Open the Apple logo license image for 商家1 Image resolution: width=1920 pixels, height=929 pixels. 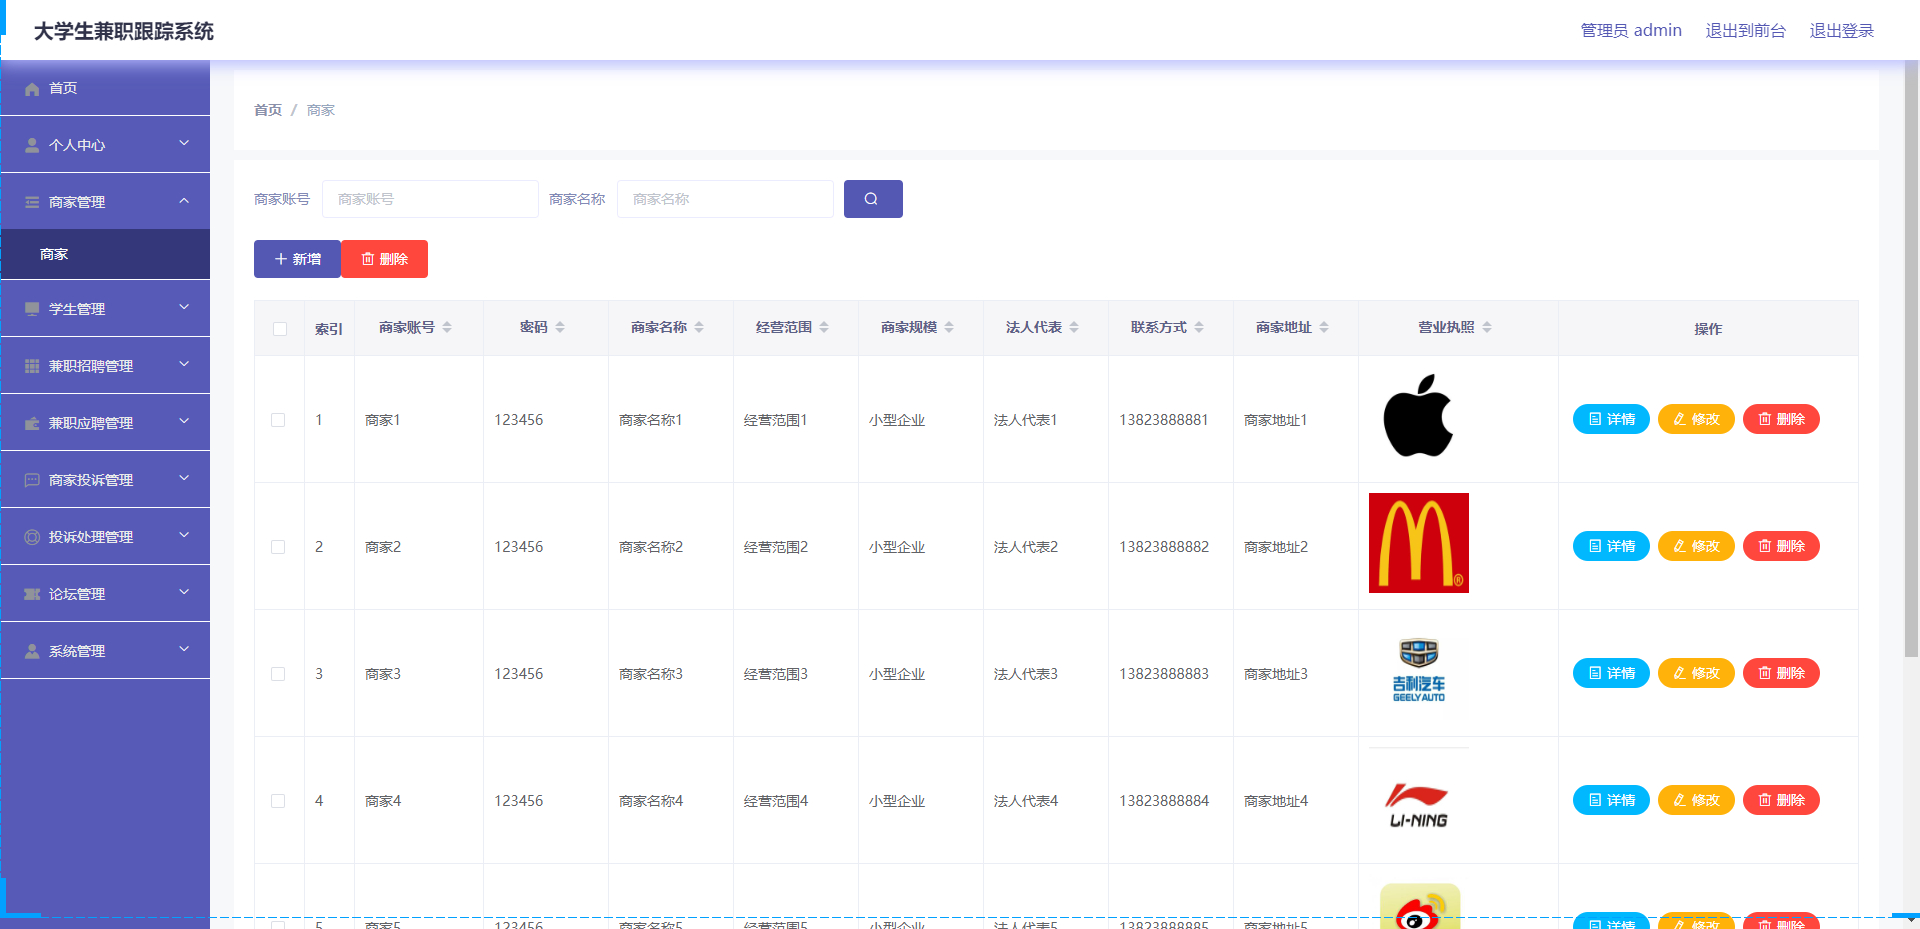1418,417
